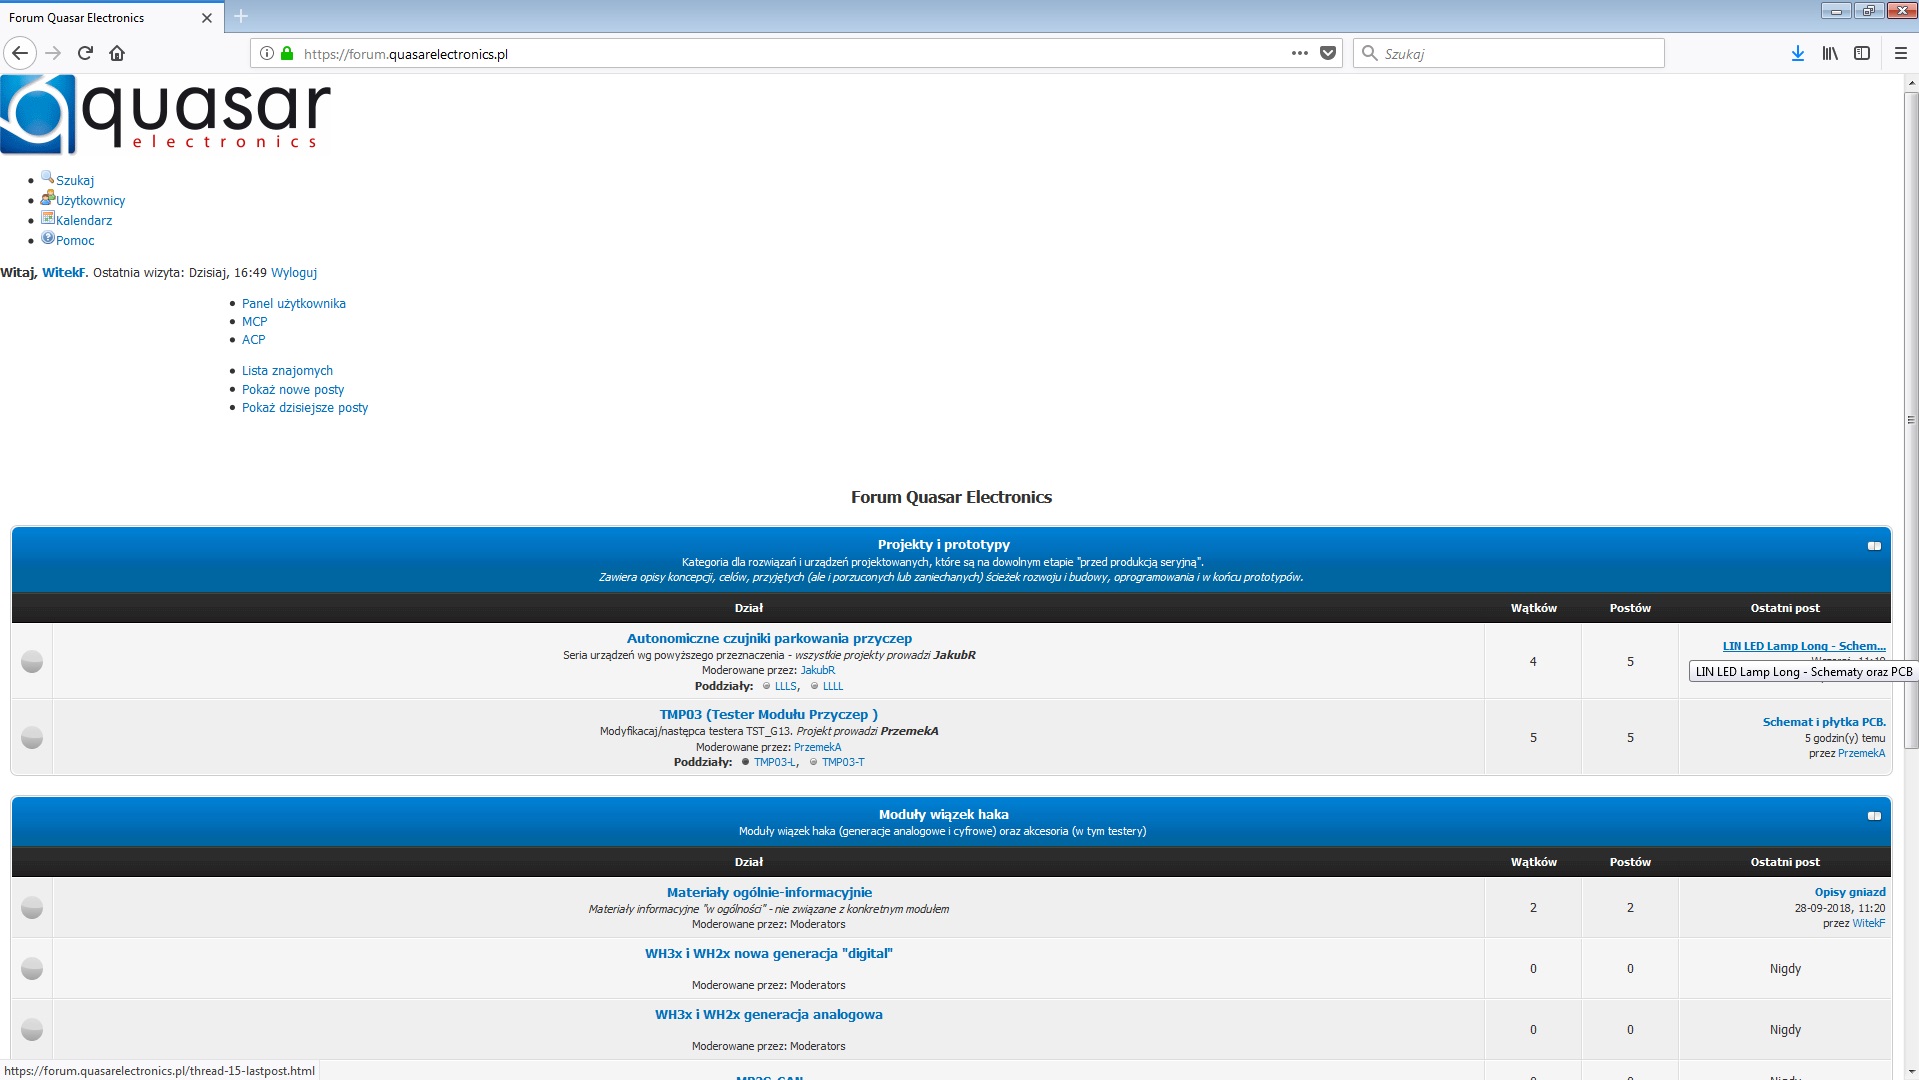Show site security info padlock

click(287, 53)
